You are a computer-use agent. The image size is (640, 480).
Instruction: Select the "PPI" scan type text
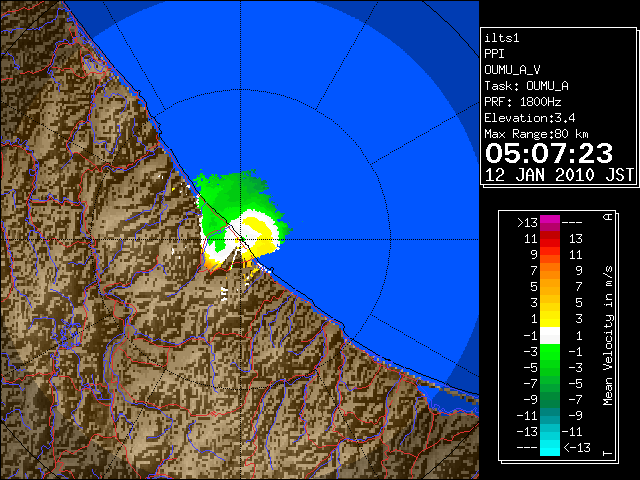pyautogui.click(x=494, y=54)
